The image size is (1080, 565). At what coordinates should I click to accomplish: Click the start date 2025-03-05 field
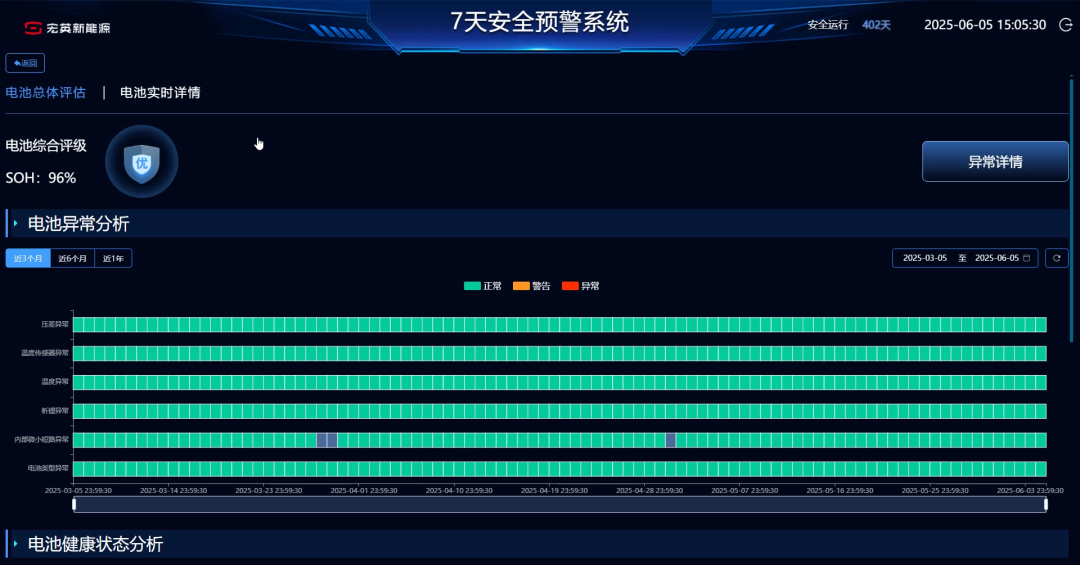point(924,258)
